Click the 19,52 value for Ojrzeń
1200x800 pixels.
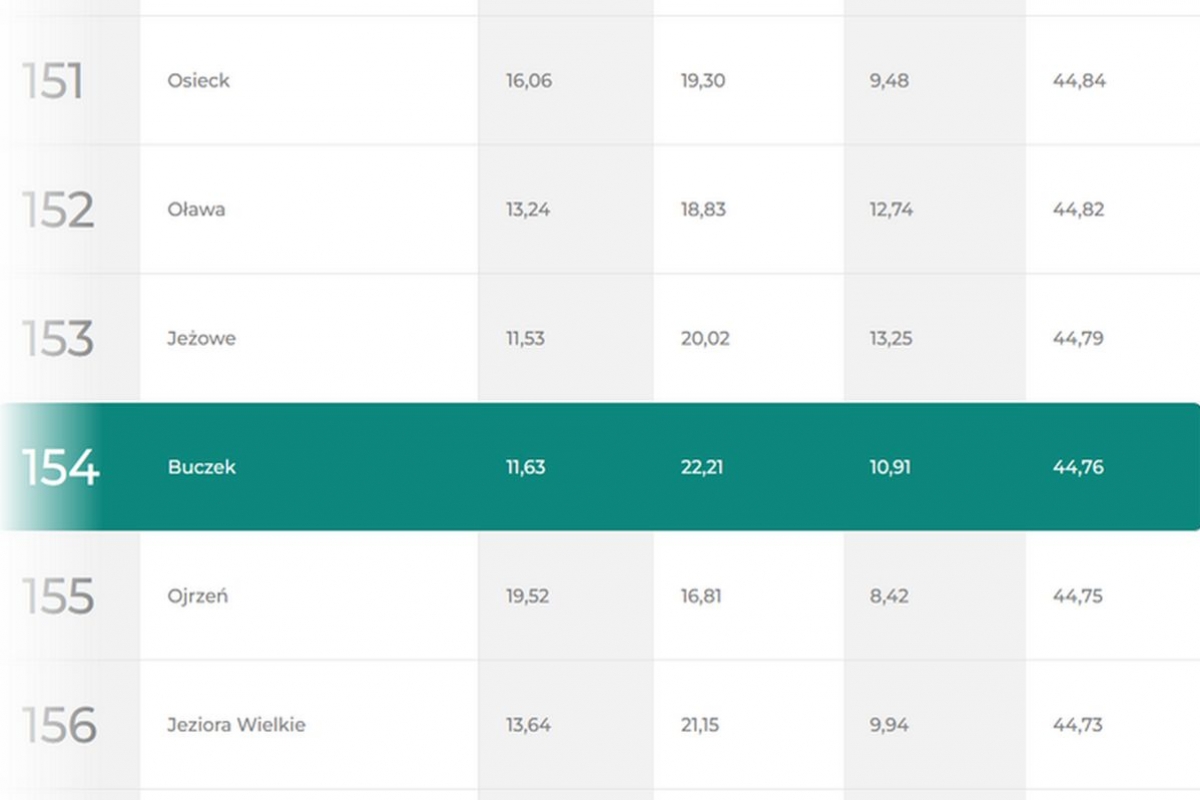(x=528, y=596)
